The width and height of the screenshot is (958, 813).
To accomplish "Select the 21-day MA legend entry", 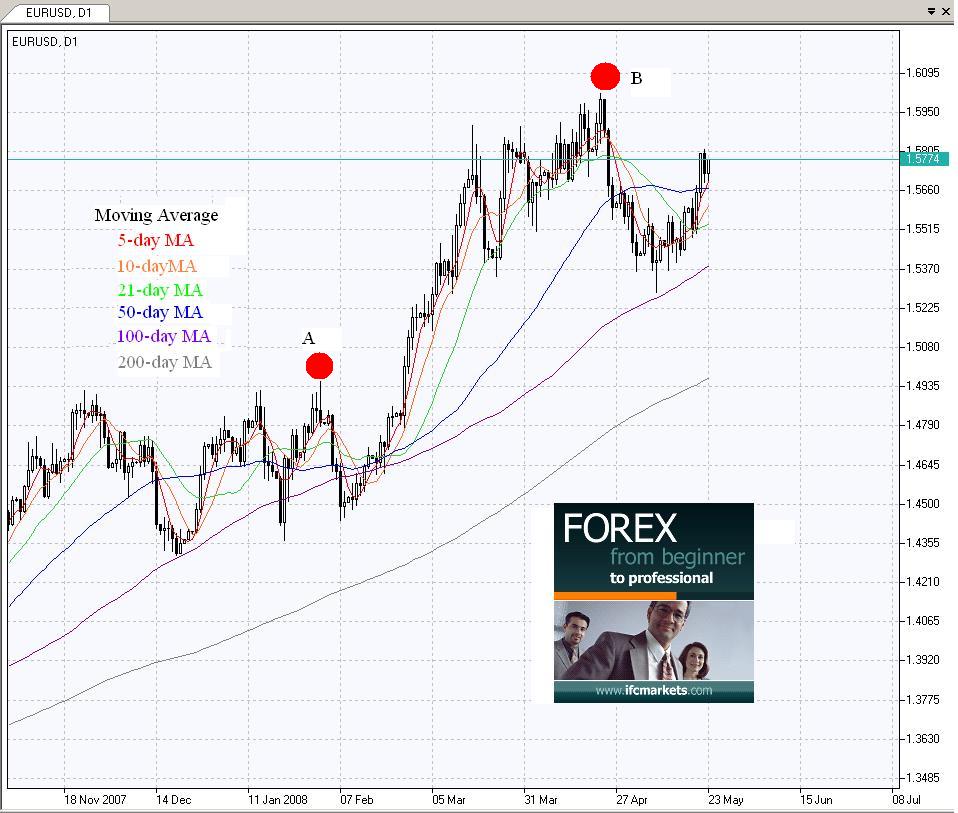I will point(160,290).
